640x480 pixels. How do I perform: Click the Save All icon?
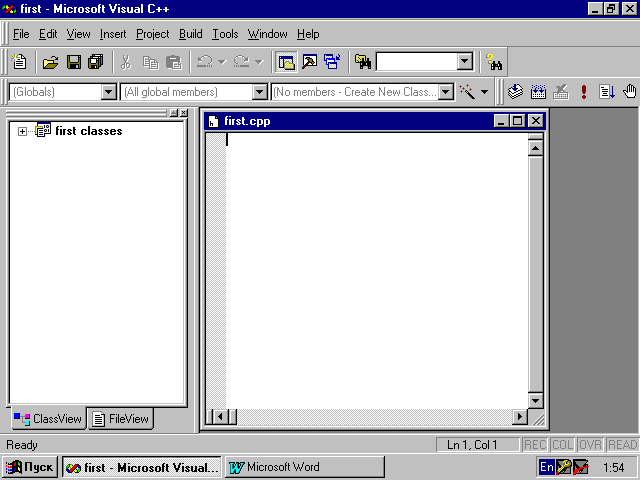pyautogui.click(x=96, y=62)
